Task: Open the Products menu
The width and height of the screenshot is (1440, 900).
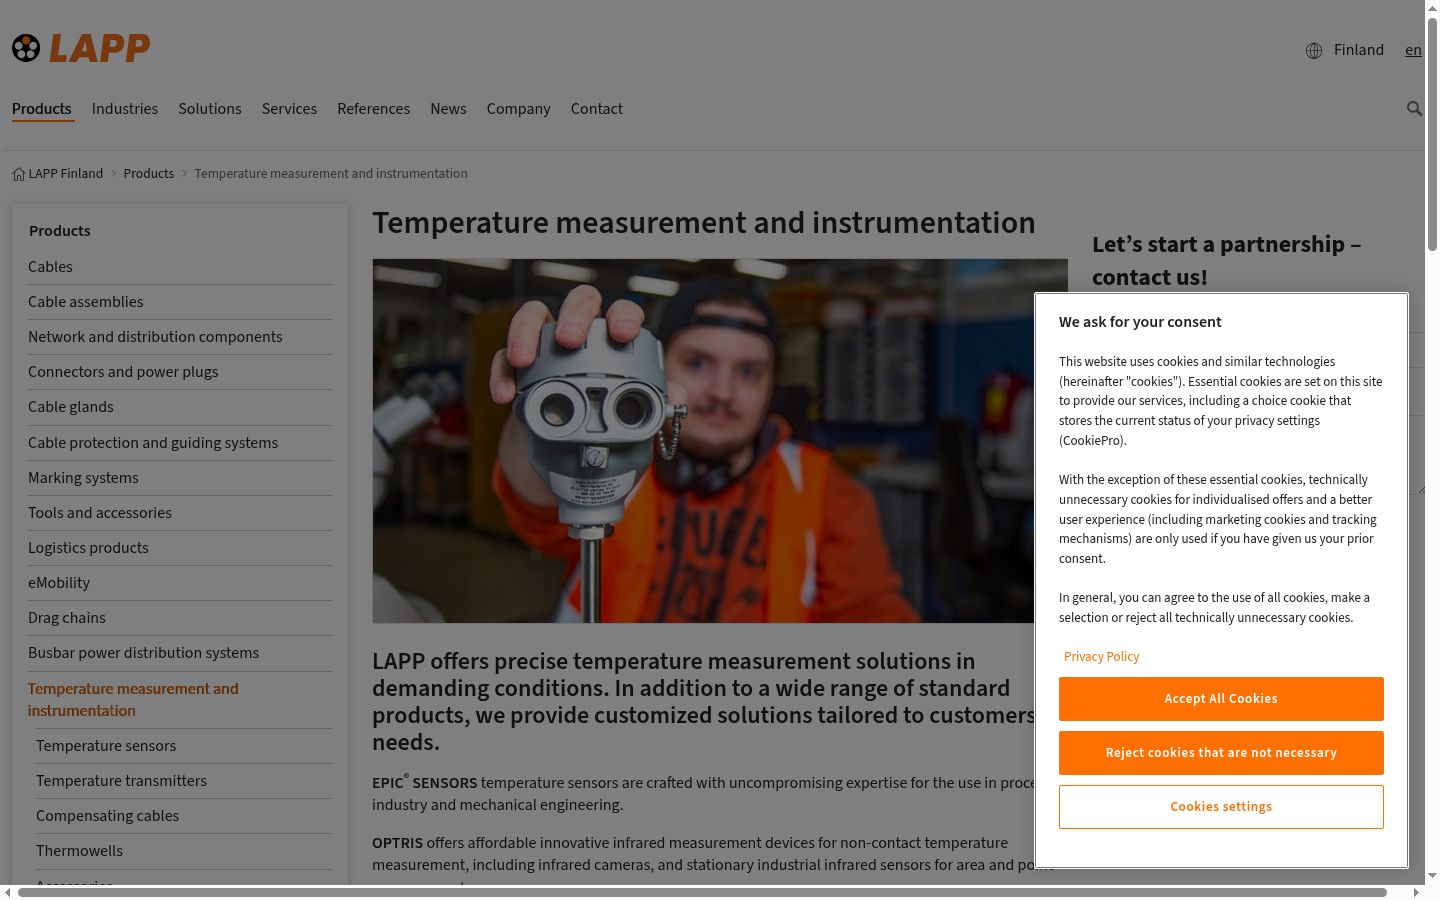Action: [x=42, y=109]
